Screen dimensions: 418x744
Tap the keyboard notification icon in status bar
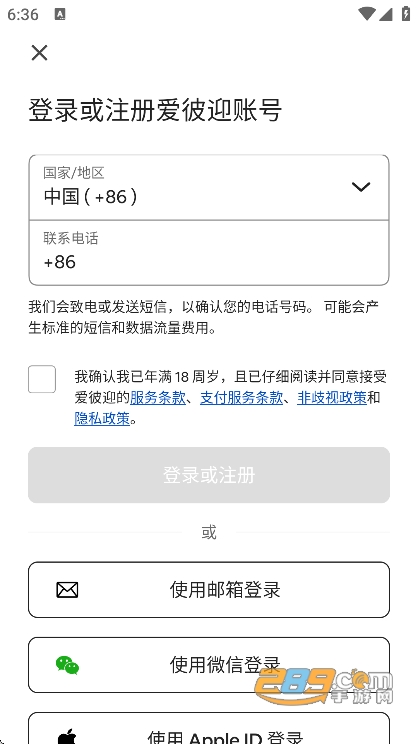(60, 14)
